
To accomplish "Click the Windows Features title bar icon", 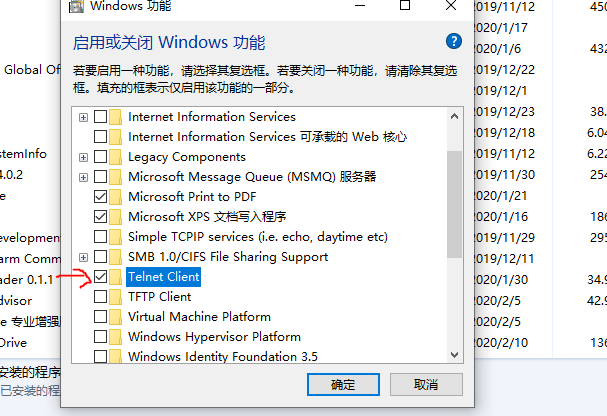I will [x=76, y=6].
